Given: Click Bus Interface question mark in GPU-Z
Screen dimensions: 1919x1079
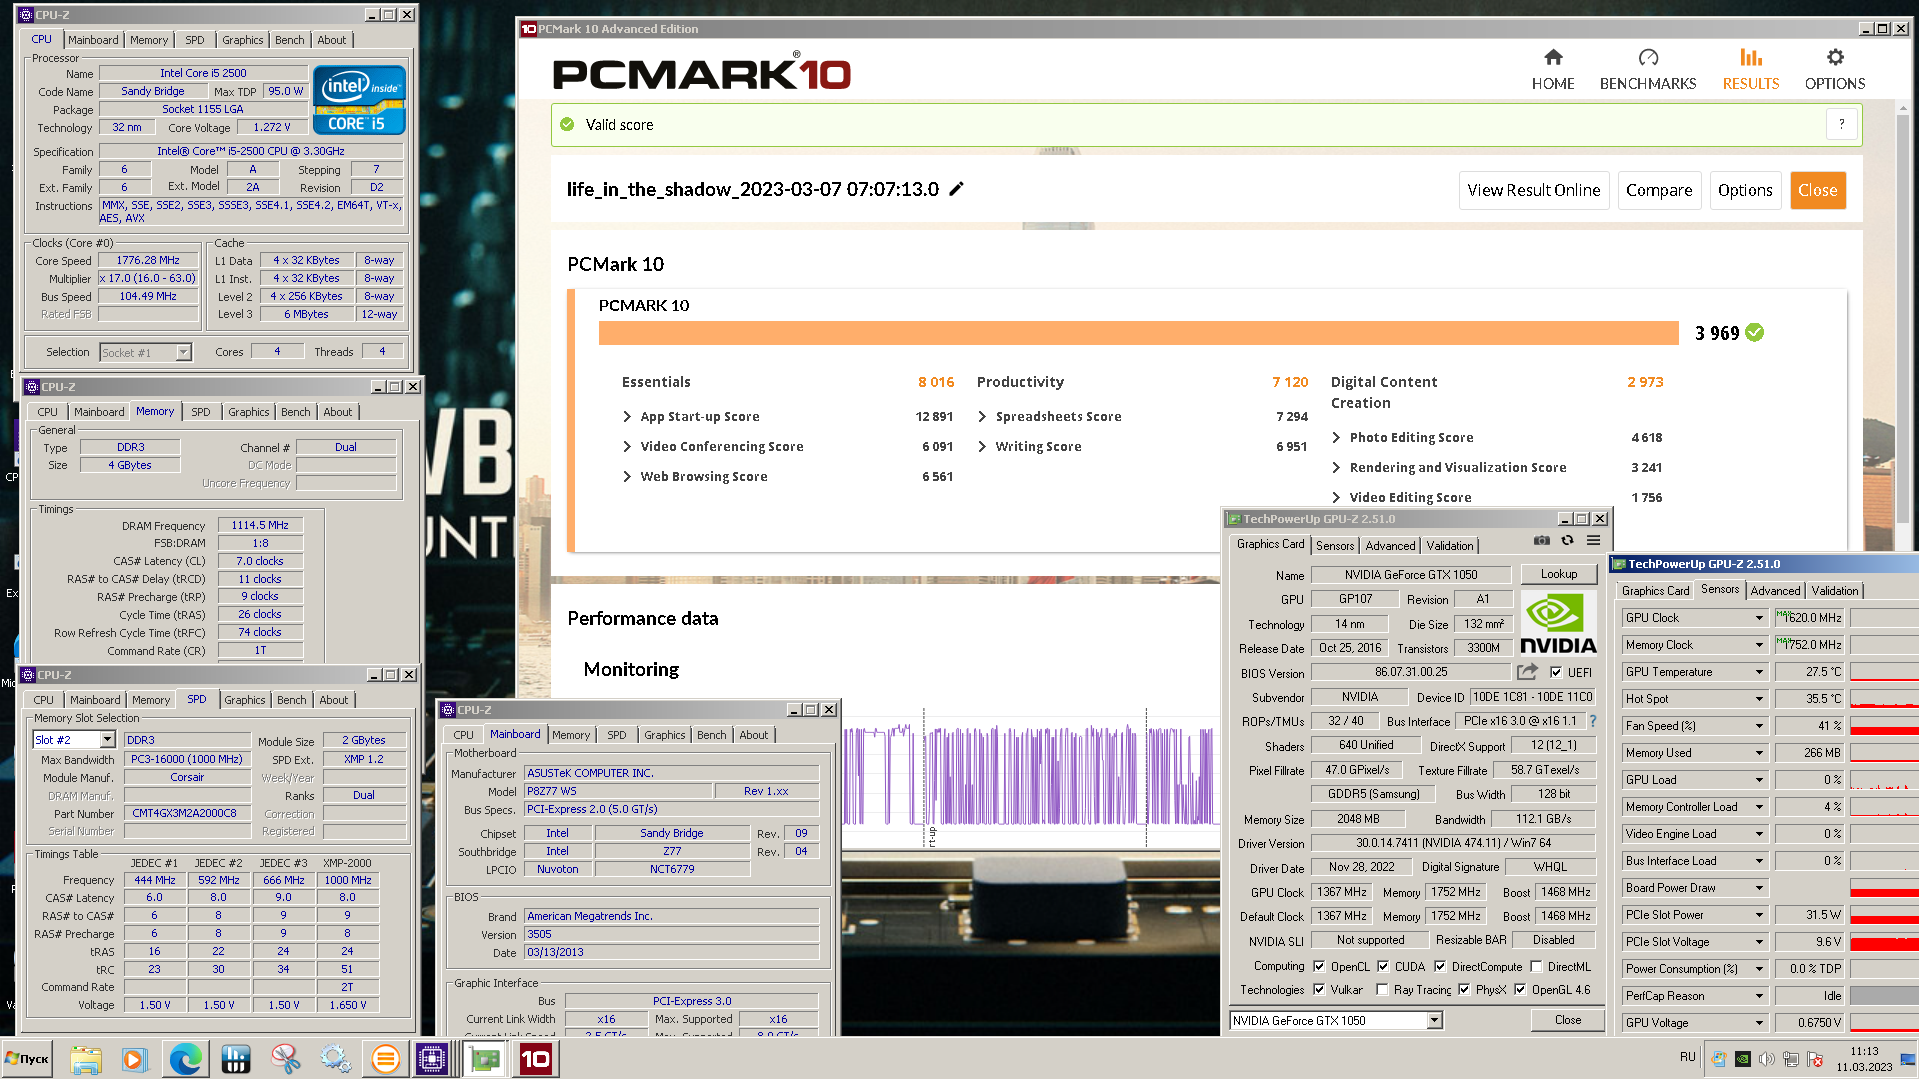Looking at the screenshot, I should pyautogui.click(x=1593, y=721).
